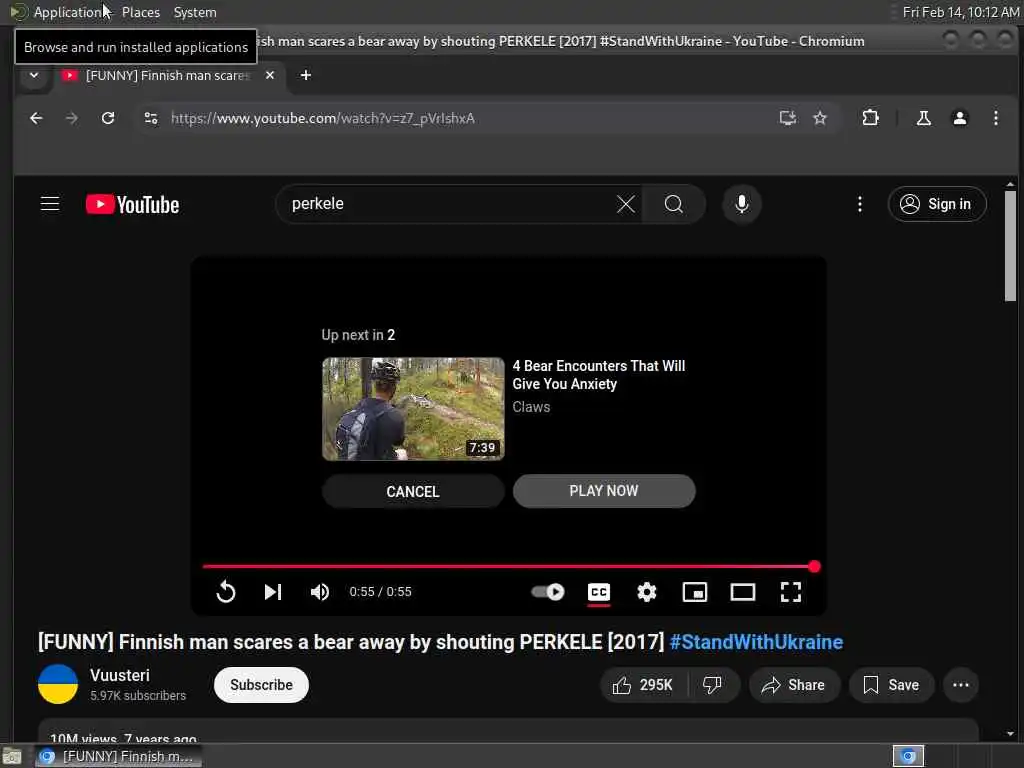The image size is (1024, 768).
Task: View site information icon in address bar
Action: point(151,118)
